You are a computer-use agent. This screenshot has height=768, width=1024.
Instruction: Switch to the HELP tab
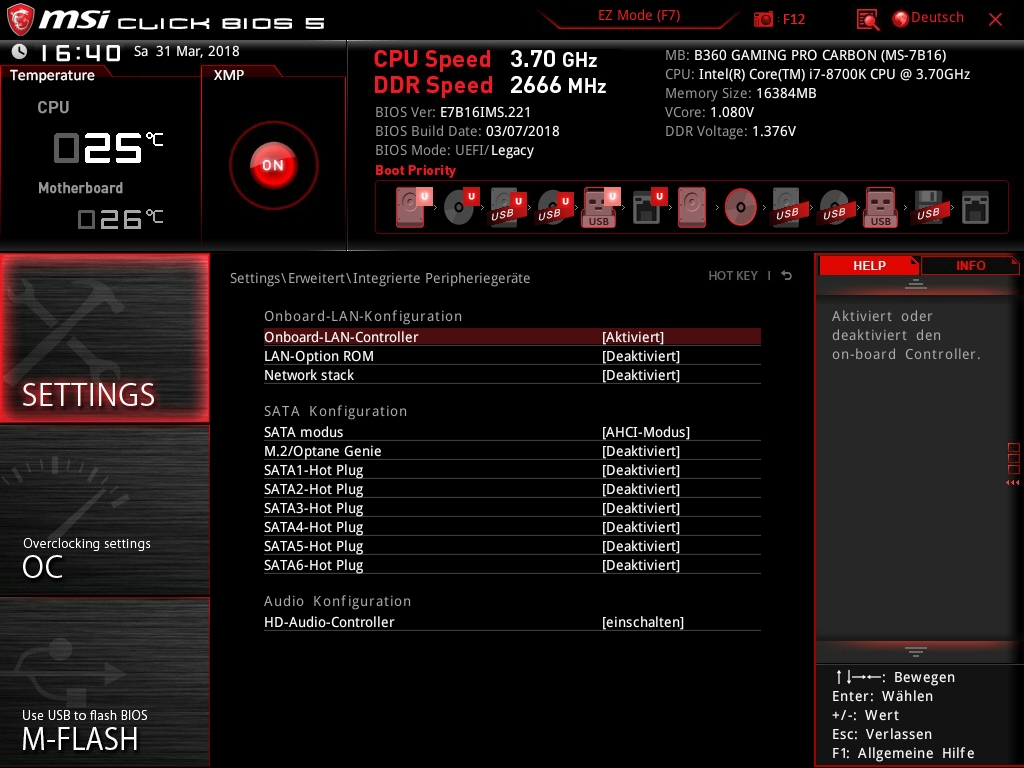869,265
